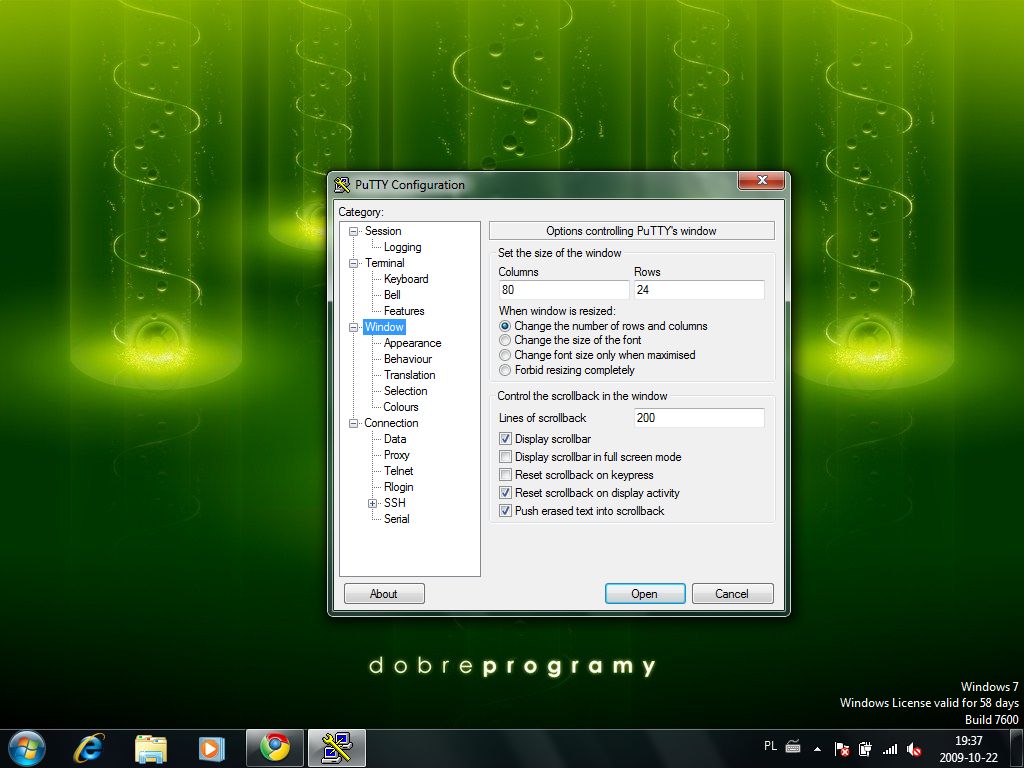Switch to Google Chrome on the taskbar
1024x768 pixels.
point(275,748)
